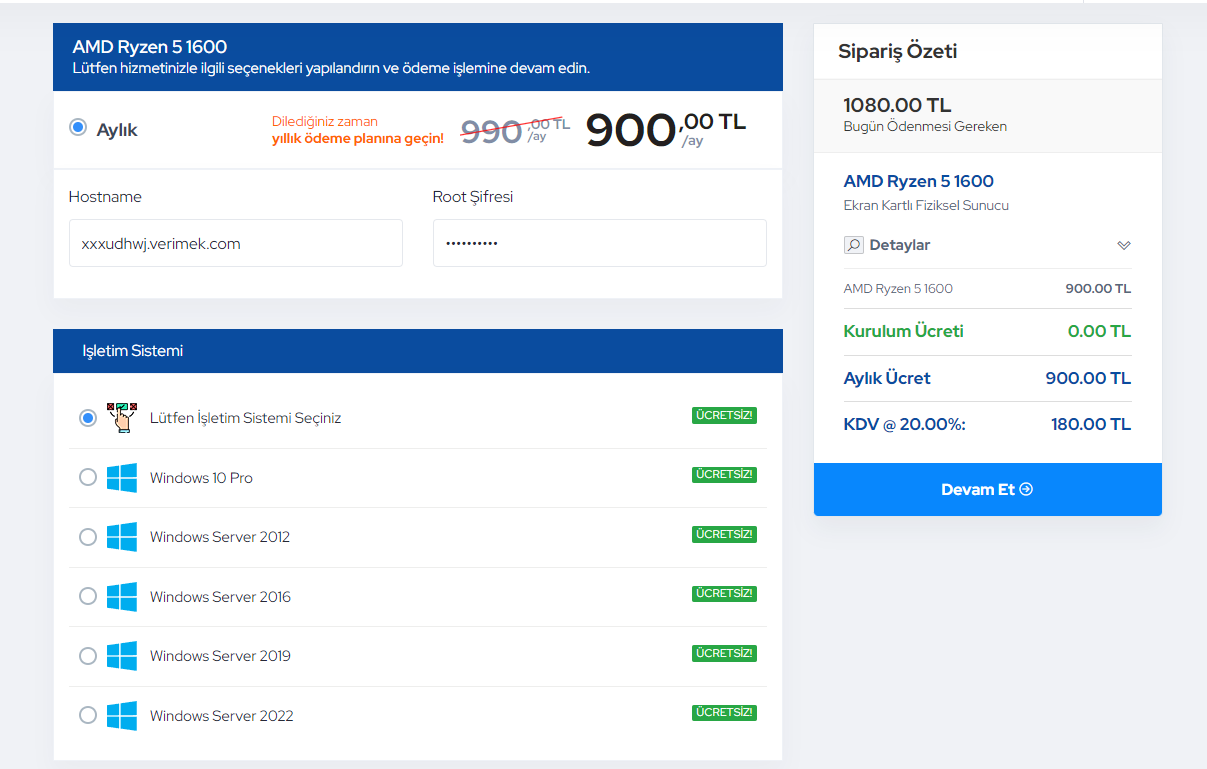Click the Detaylar label in order summary
The image size is (1207, 769).
(x=900, y=245)
